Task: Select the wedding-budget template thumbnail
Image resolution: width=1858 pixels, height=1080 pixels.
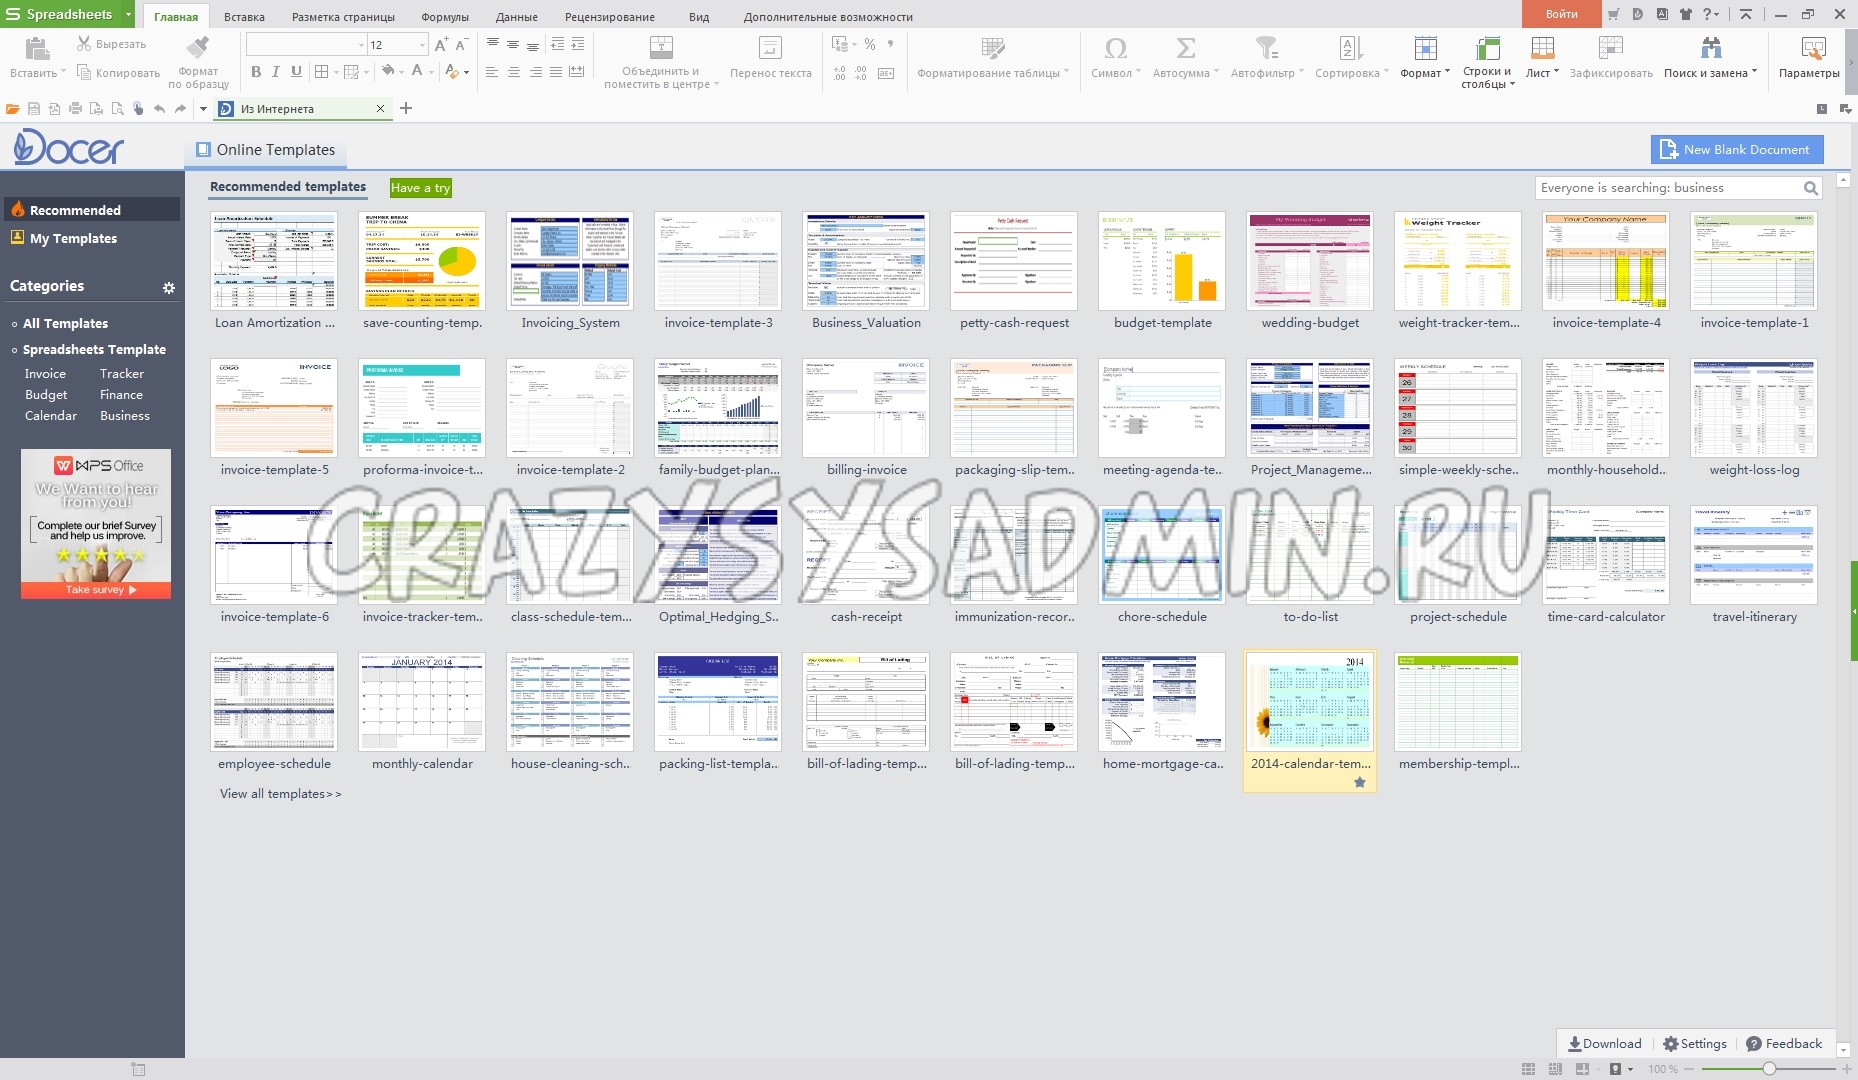Action: click(x=1310, y=260)
